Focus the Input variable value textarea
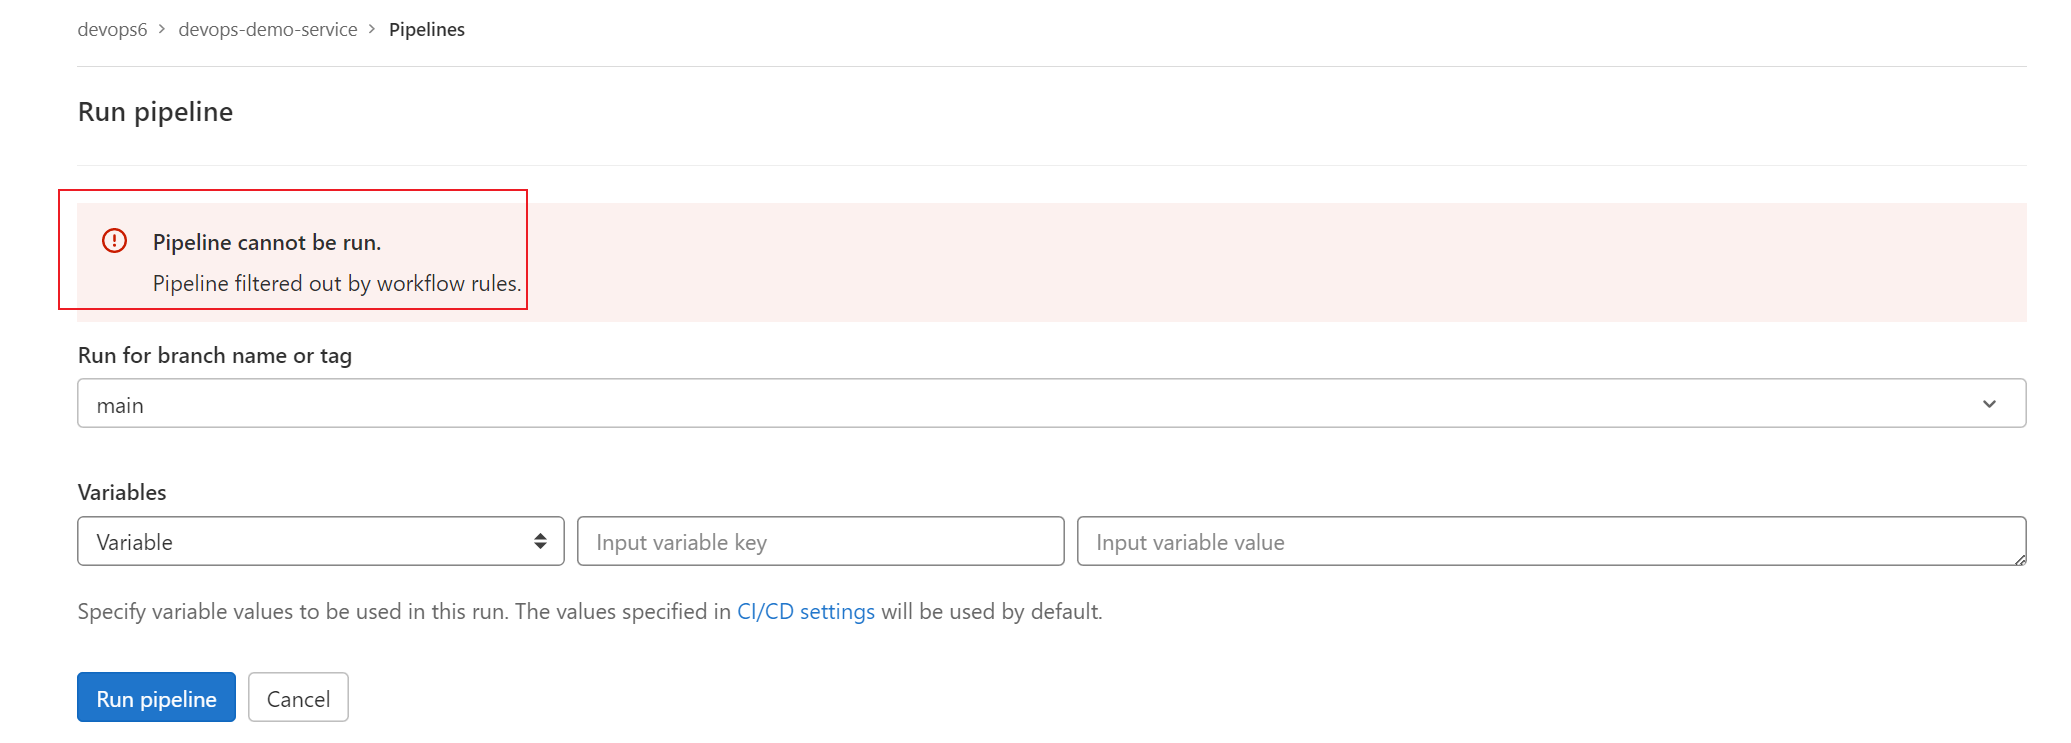Image resolution: width=2071 pixels, height=743 pixels. [x=1551, y=541]
